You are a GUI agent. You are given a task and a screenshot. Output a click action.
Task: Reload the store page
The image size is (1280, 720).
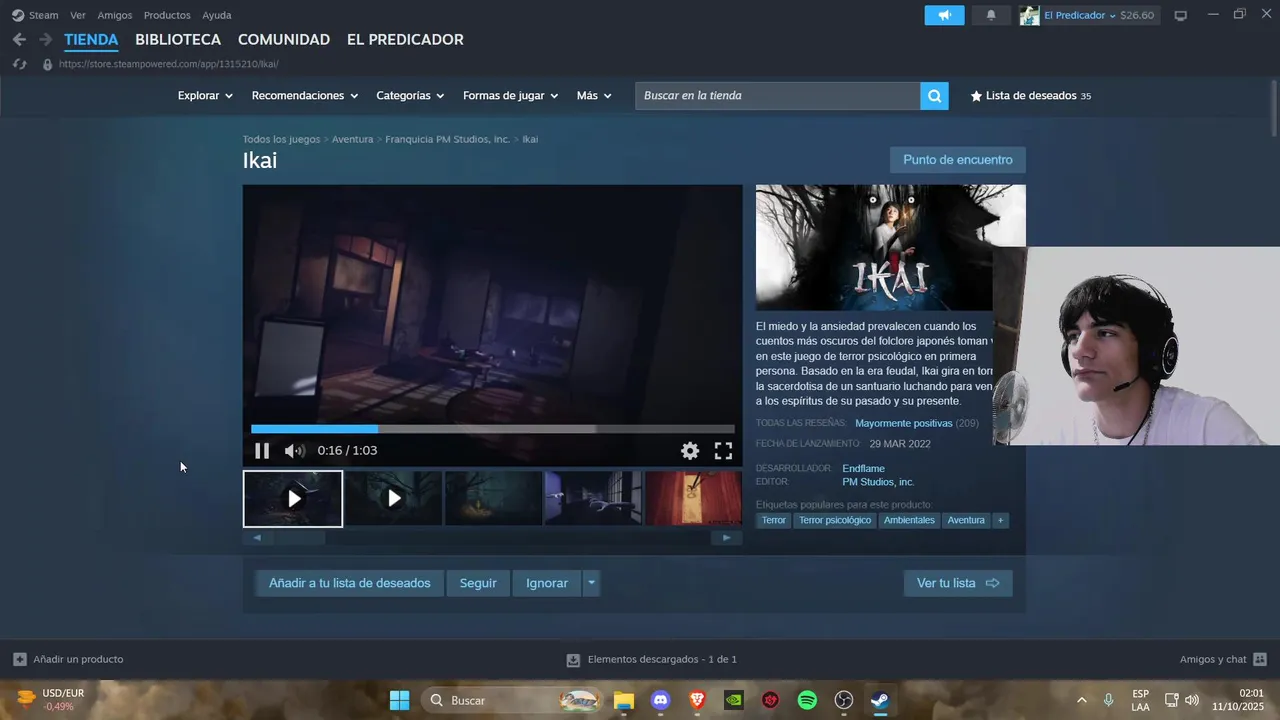[19, 64]
